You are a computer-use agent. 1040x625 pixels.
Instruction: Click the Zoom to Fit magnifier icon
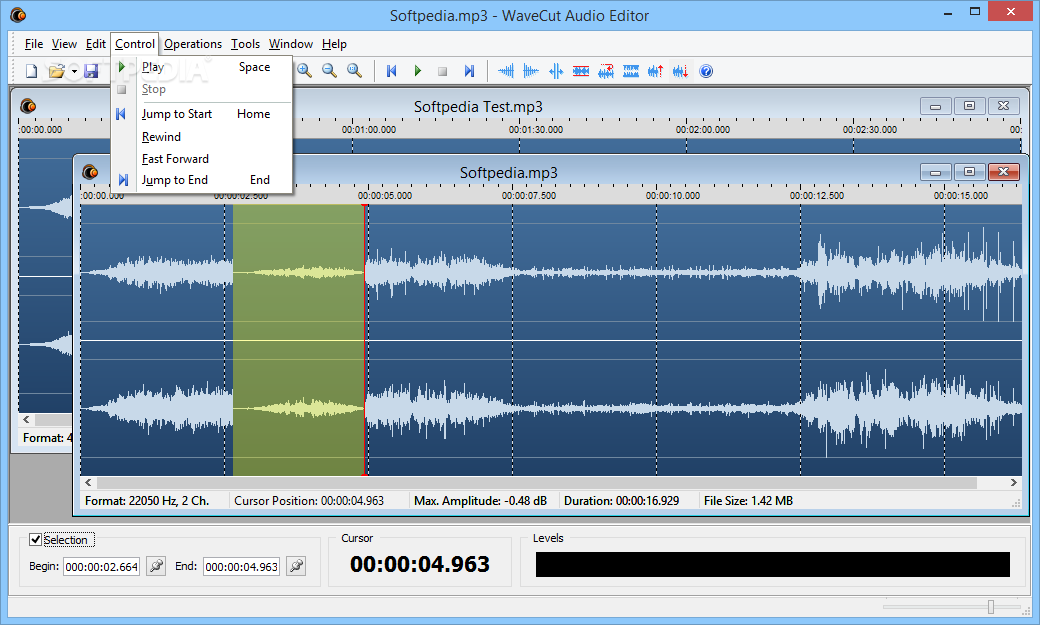(x=355, y=71)
